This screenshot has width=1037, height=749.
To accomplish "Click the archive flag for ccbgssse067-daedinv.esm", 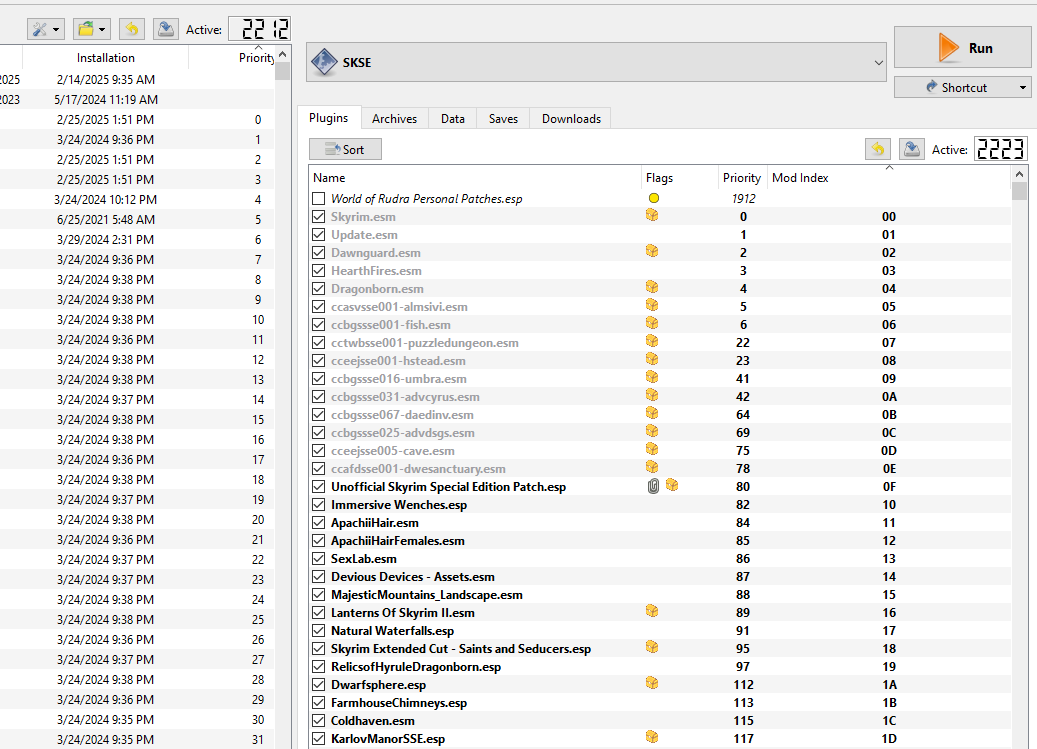I will tap(652, 413).
